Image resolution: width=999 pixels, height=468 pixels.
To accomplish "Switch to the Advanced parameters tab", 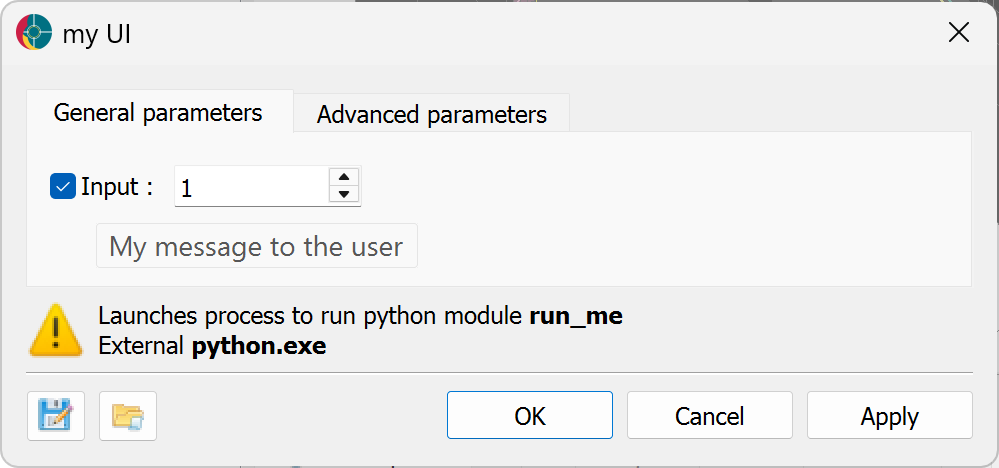I will click(431, 114).
